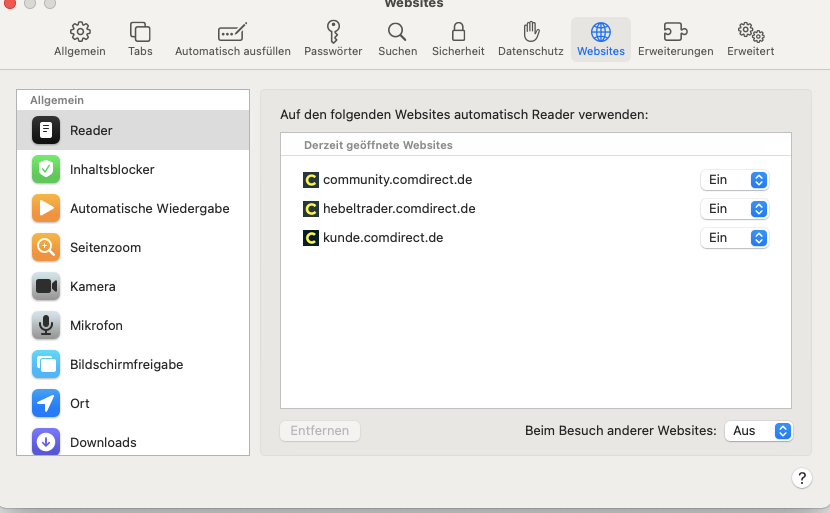Select Mikrofon icon in sidebar

tap(46, 326)
